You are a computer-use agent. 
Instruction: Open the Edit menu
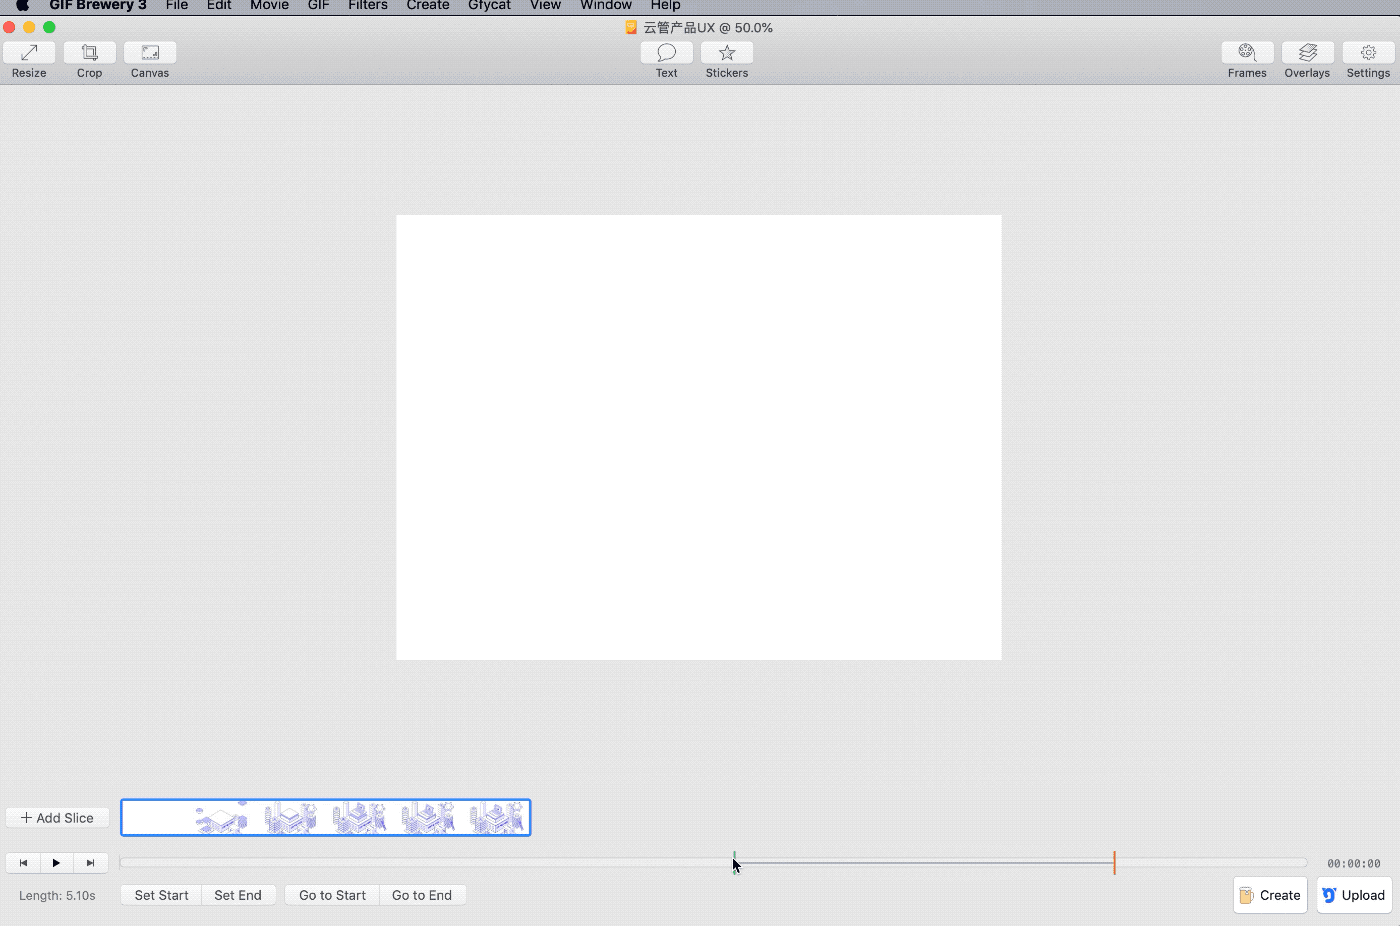click(219, 5)
